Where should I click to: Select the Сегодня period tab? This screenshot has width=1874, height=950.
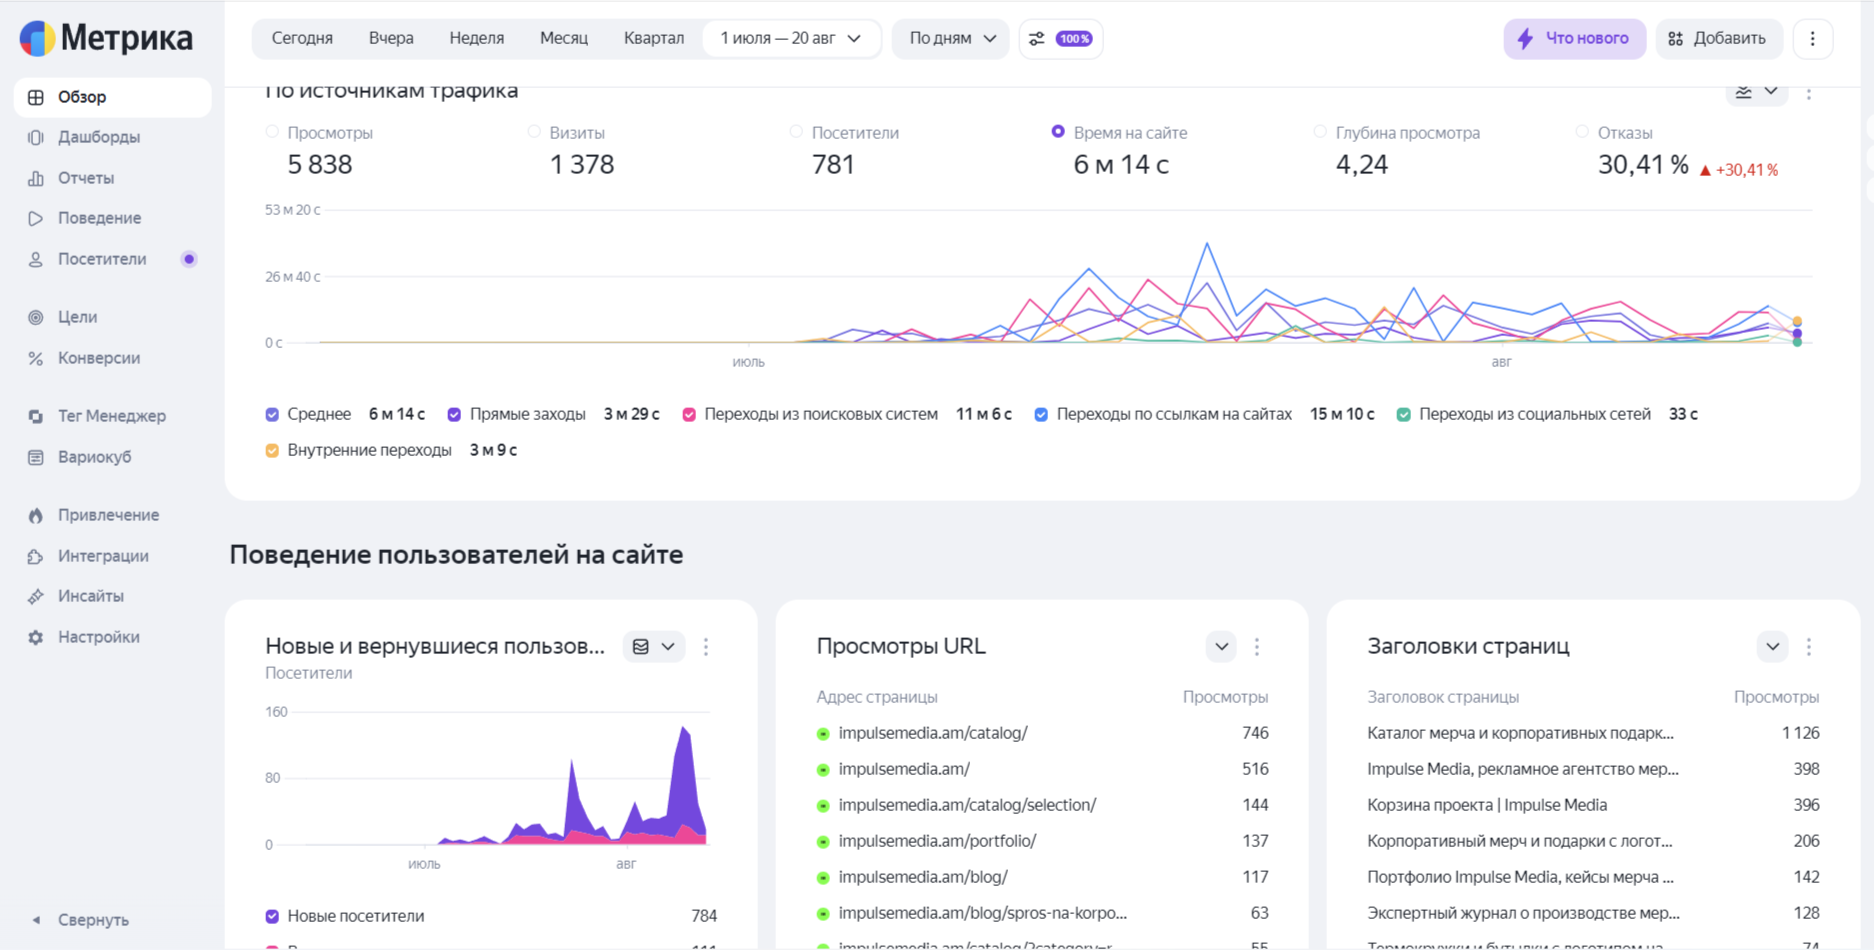(x=302, y=38)
